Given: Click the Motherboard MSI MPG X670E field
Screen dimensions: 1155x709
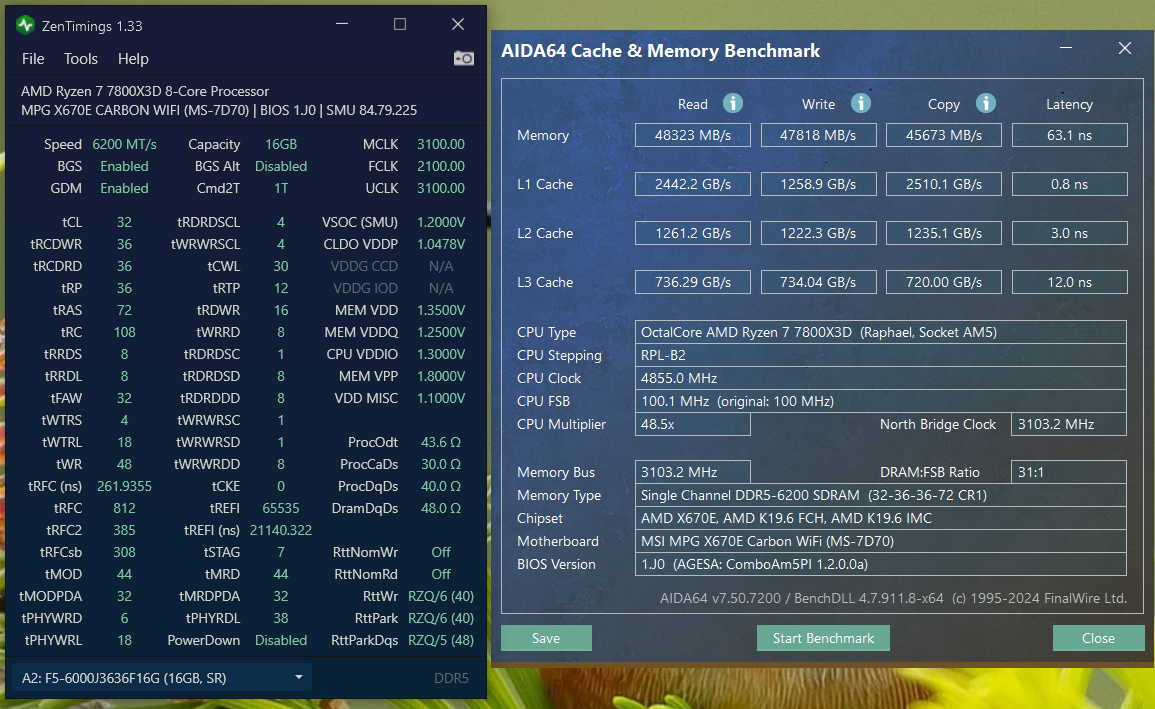Looking at the screenshot, I should click(880, 541).
